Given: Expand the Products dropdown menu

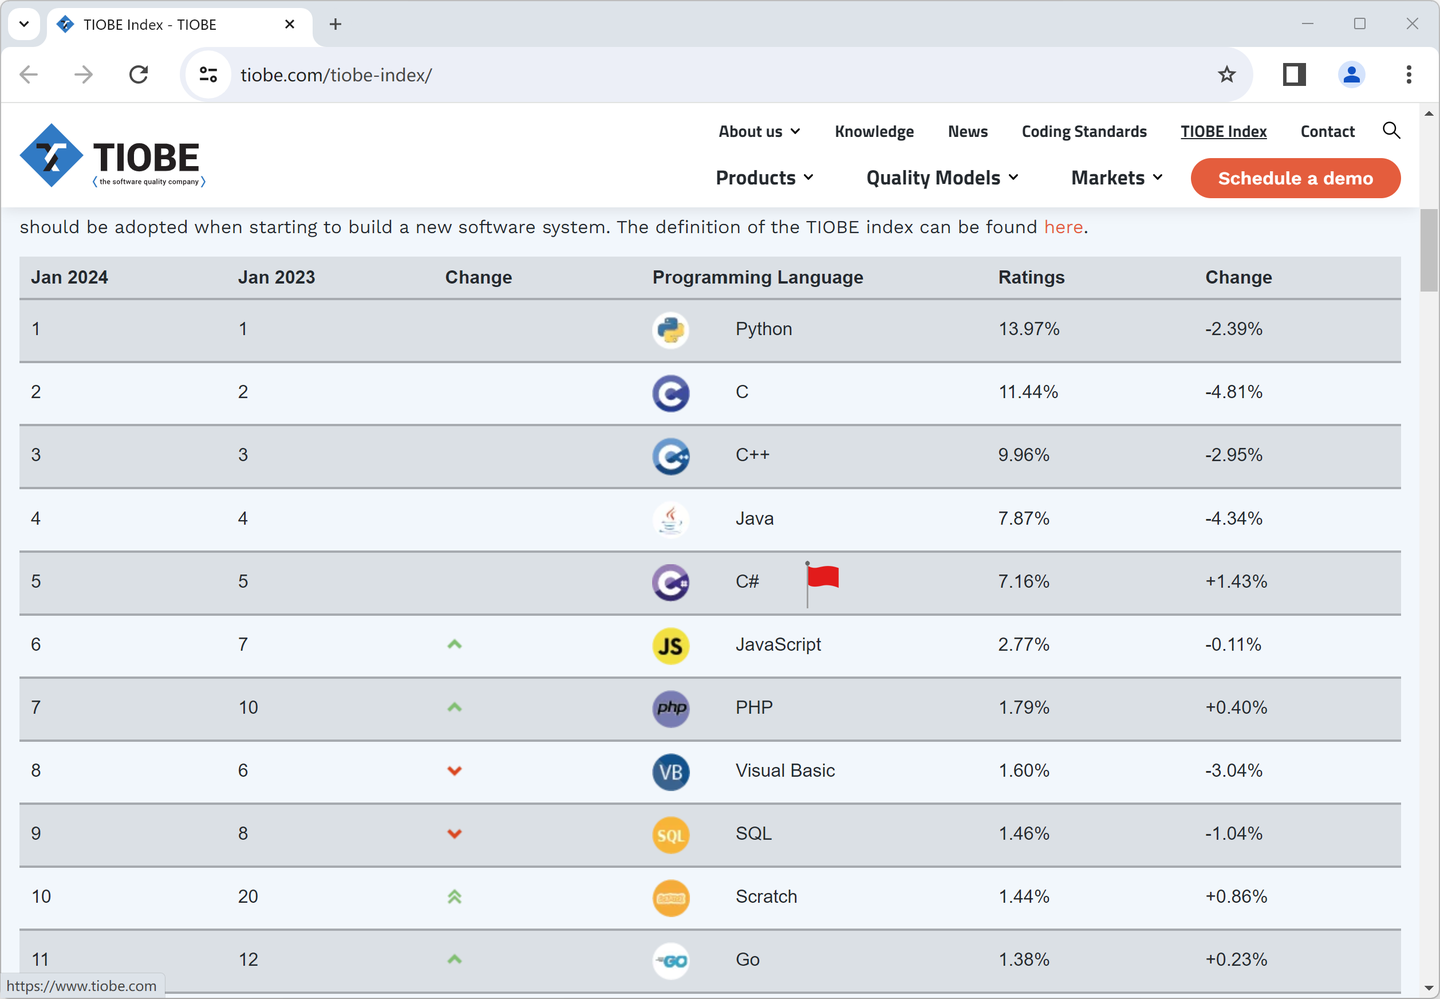Looking at the screenshot, I should pos(765,178).
